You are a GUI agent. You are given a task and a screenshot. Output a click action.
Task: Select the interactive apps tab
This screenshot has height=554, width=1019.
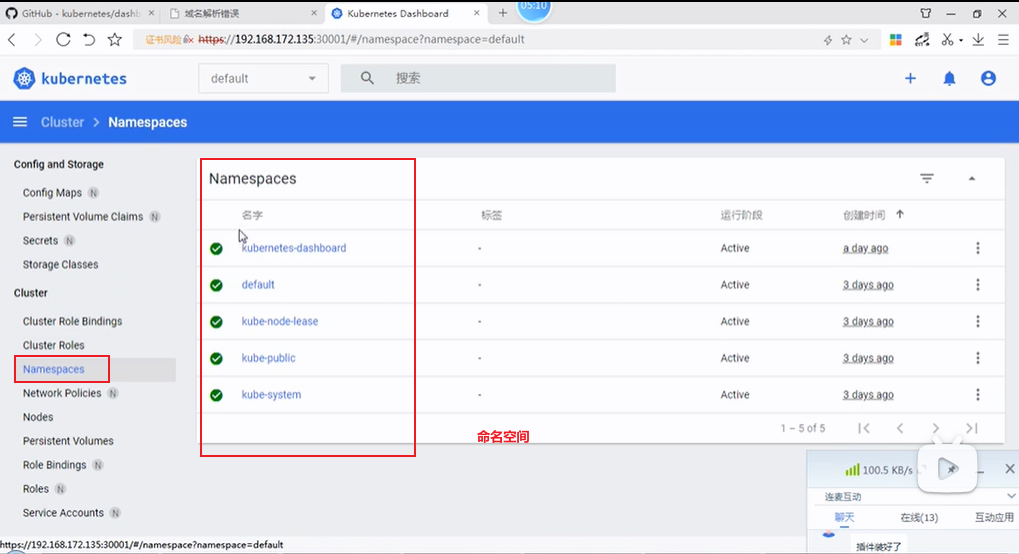click(994, 518)
